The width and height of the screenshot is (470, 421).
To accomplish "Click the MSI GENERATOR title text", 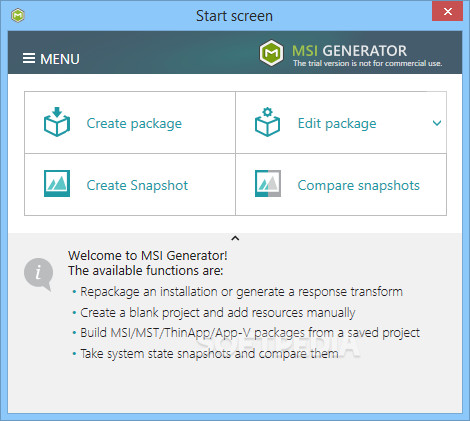I will pyautogui.click(x=349, y=51).
